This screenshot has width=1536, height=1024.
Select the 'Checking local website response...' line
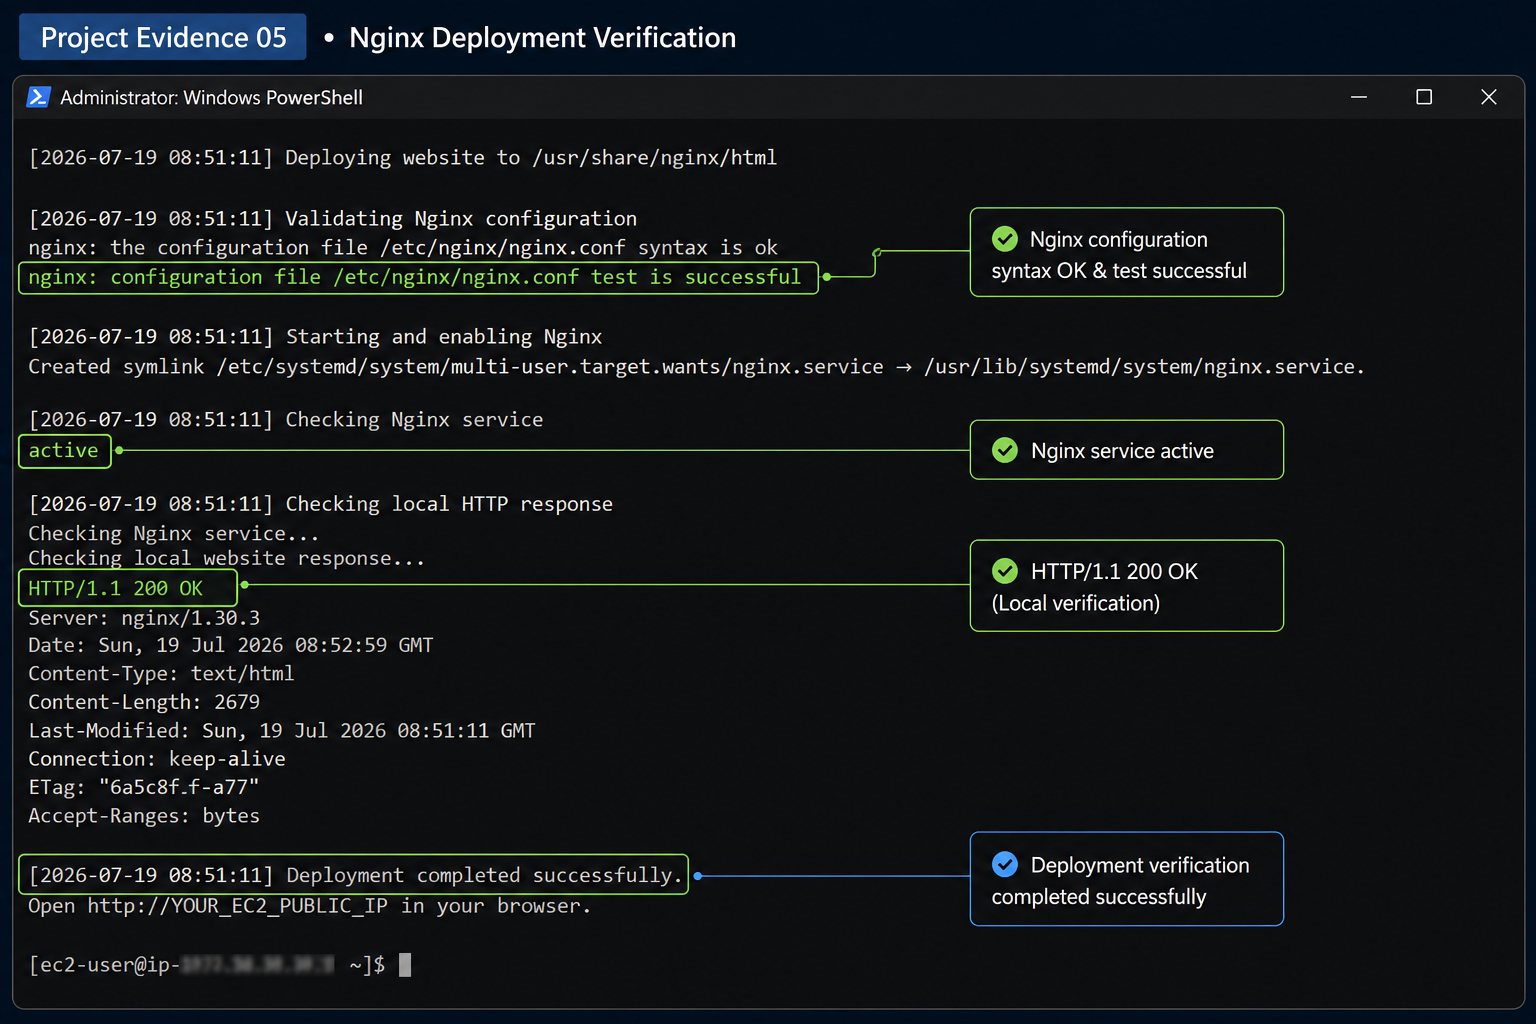[227, 558]
